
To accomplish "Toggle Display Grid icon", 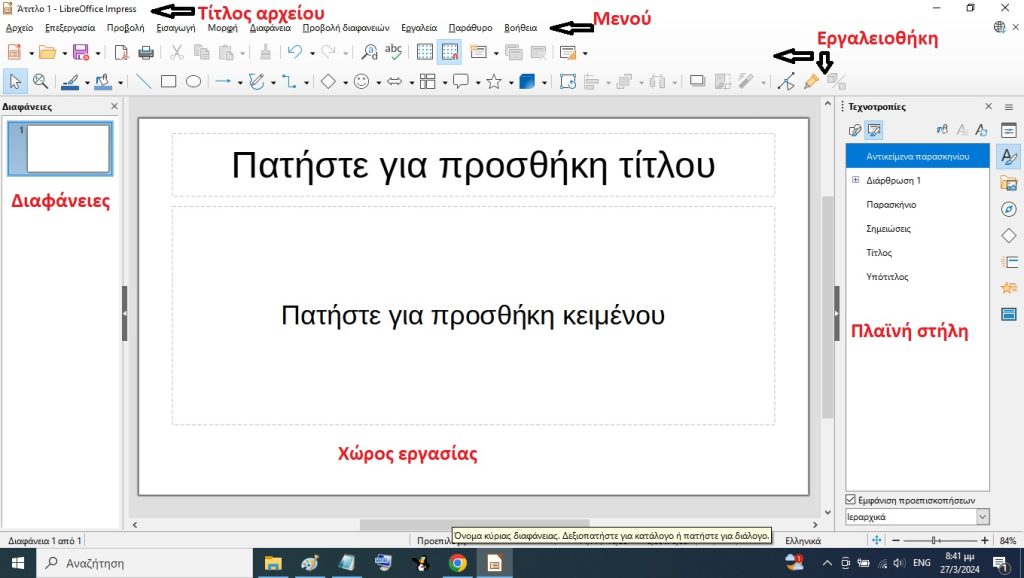I will (x=425, y=52).
